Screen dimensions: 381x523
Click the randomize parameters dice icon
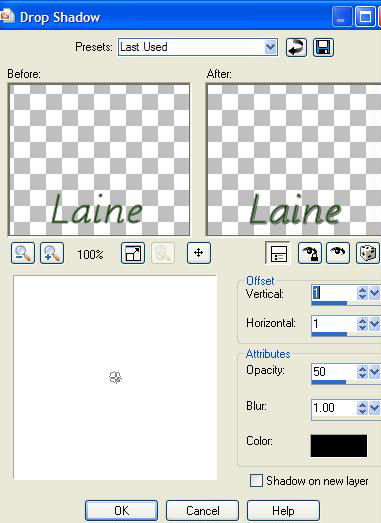(x=368, y=253)
